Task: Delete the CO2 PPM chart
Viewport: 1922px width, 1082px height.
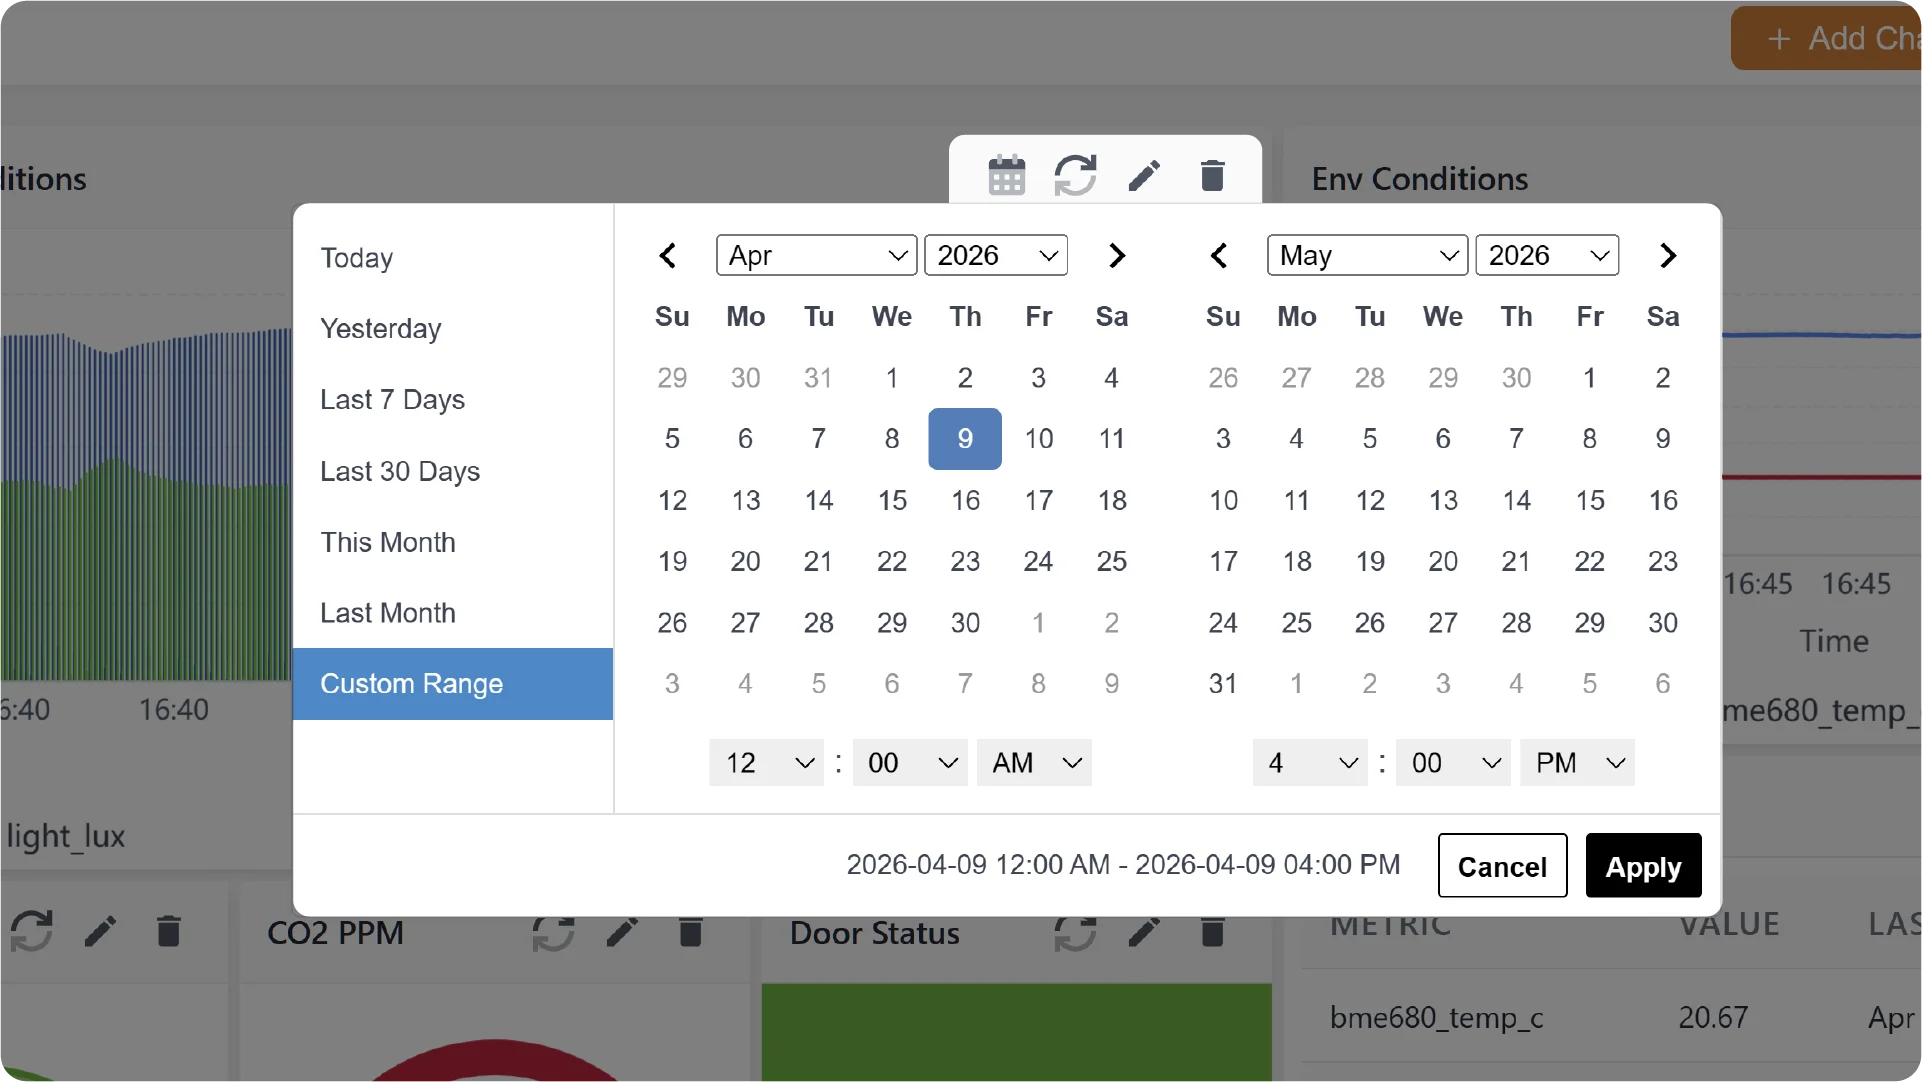Action: click(690, 933)
